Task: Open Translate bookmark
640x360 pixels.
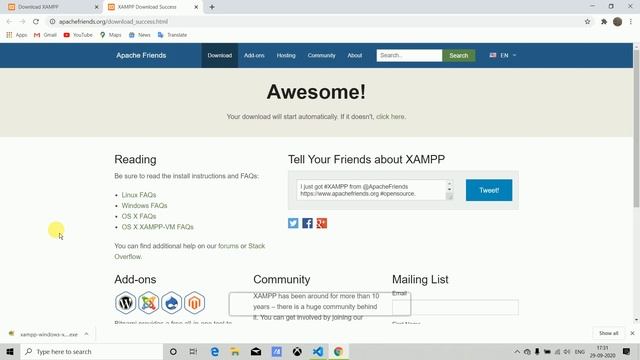Action: click(172, 35)
